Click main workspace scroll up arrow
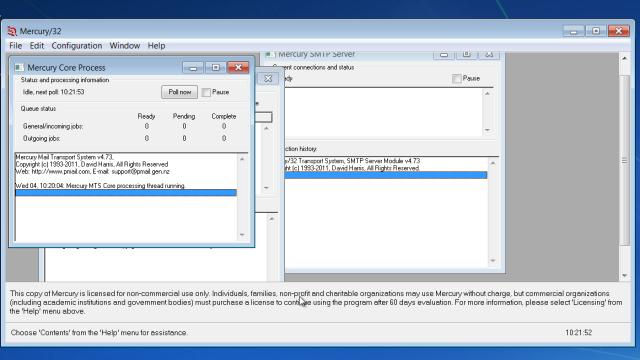 tap(625, 59)
